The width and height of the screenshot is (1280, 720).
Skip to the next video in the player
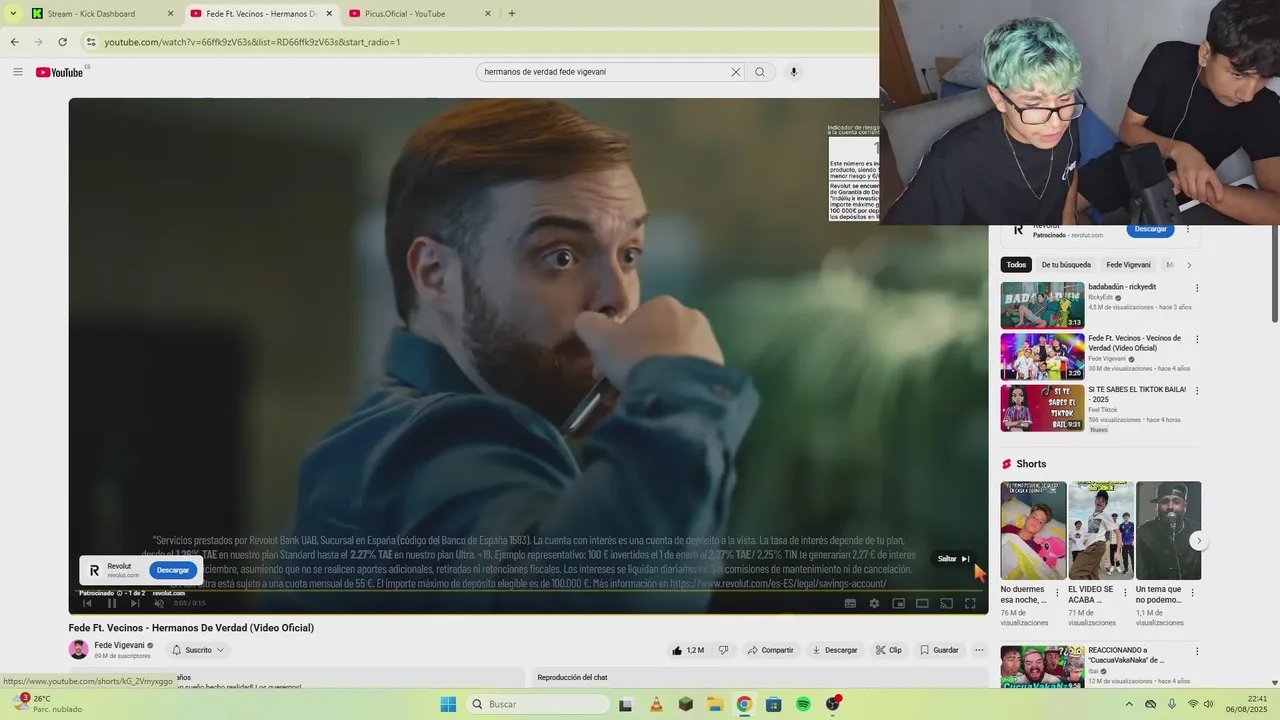pos(135,603)
